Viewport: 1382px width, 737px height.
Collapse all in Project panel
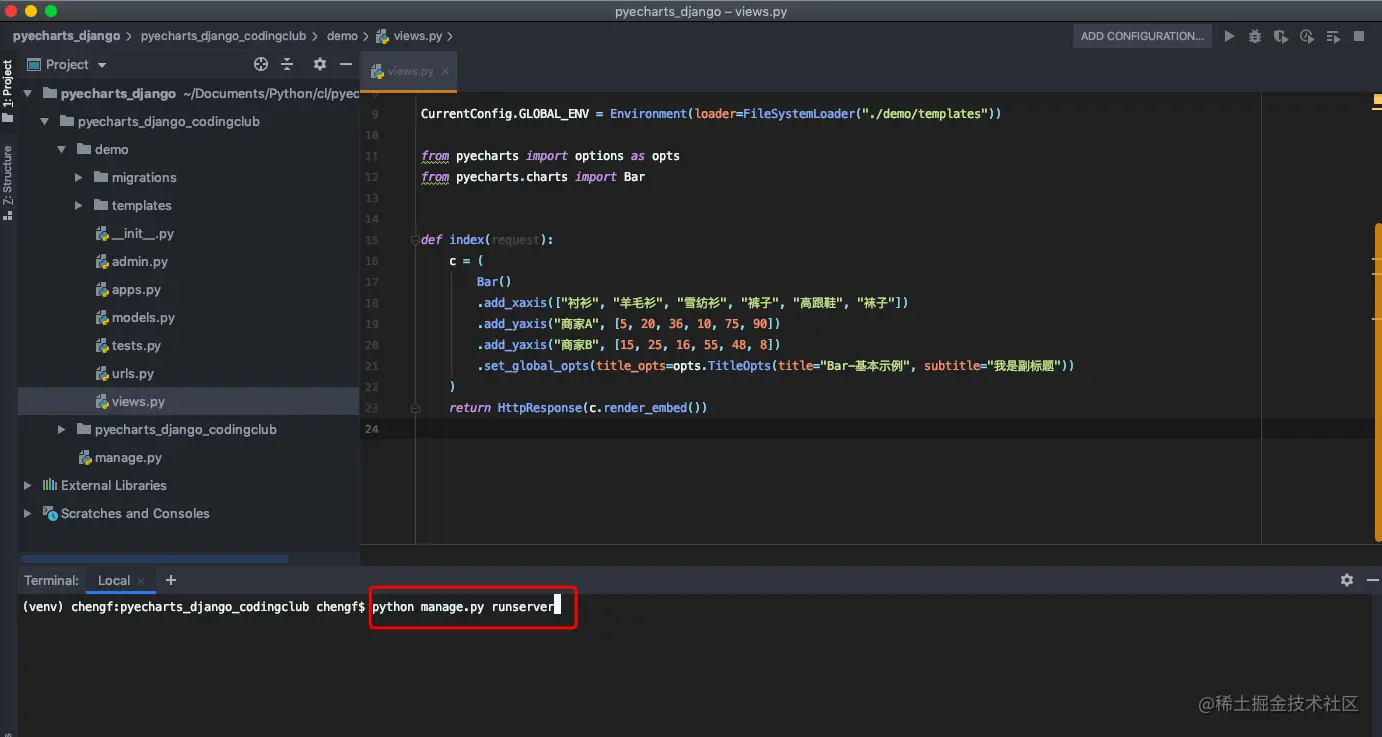pos(287,64)
